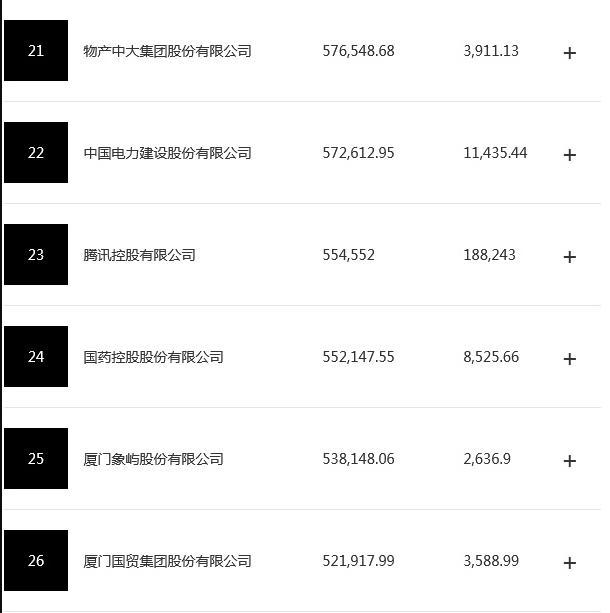
Task: Open 中国电力建设股份有限公司 company link
Action: (167, 153)
